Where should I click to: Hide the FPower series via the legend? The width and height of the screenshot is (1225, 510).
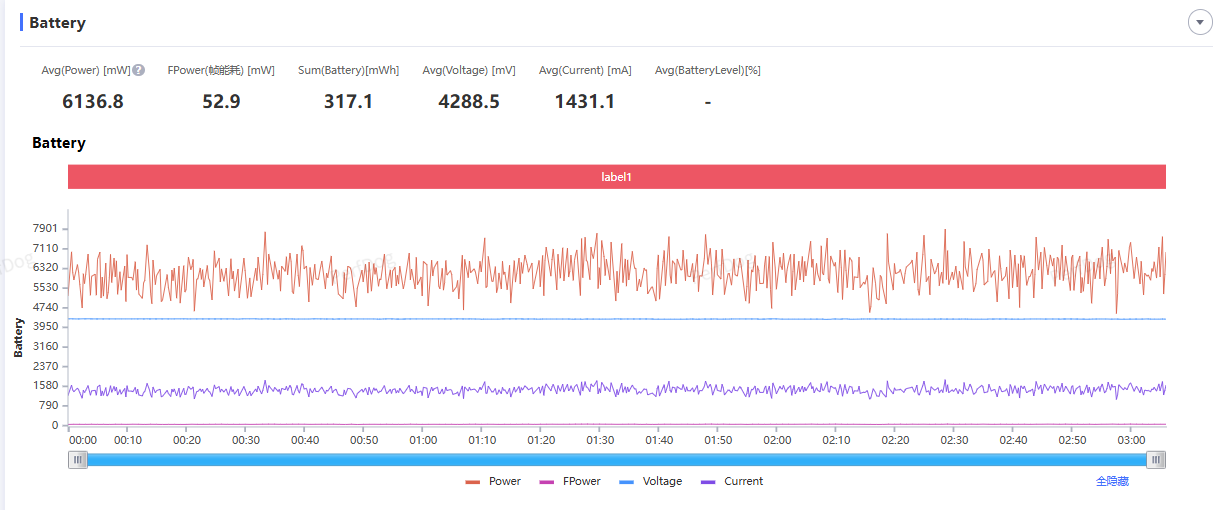pos(570,481)
